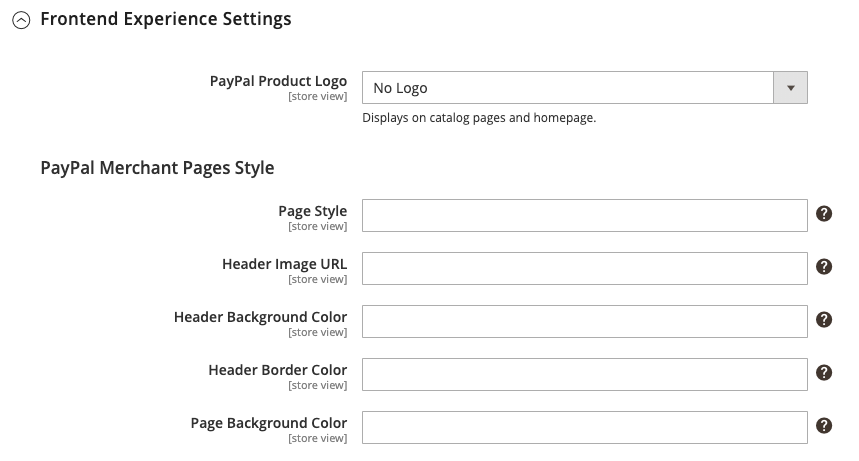859x461 pixels.
Task: Focus the Page Style text field
Action: pyautogui.click(x=585, y=215)
